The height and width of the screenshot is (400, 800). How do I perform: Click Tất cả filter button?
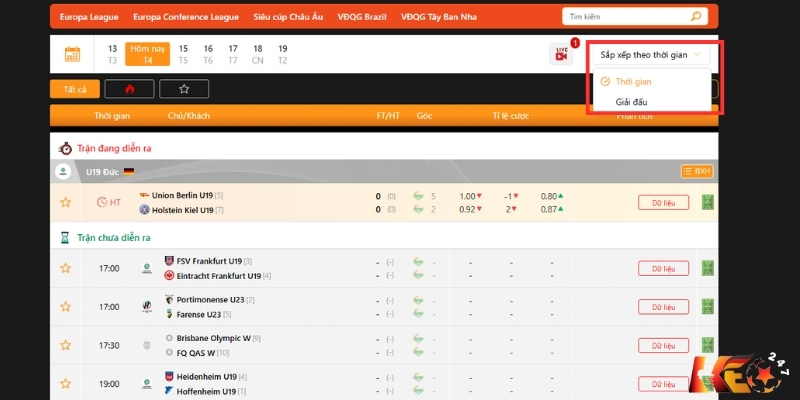tap(75, 89)
